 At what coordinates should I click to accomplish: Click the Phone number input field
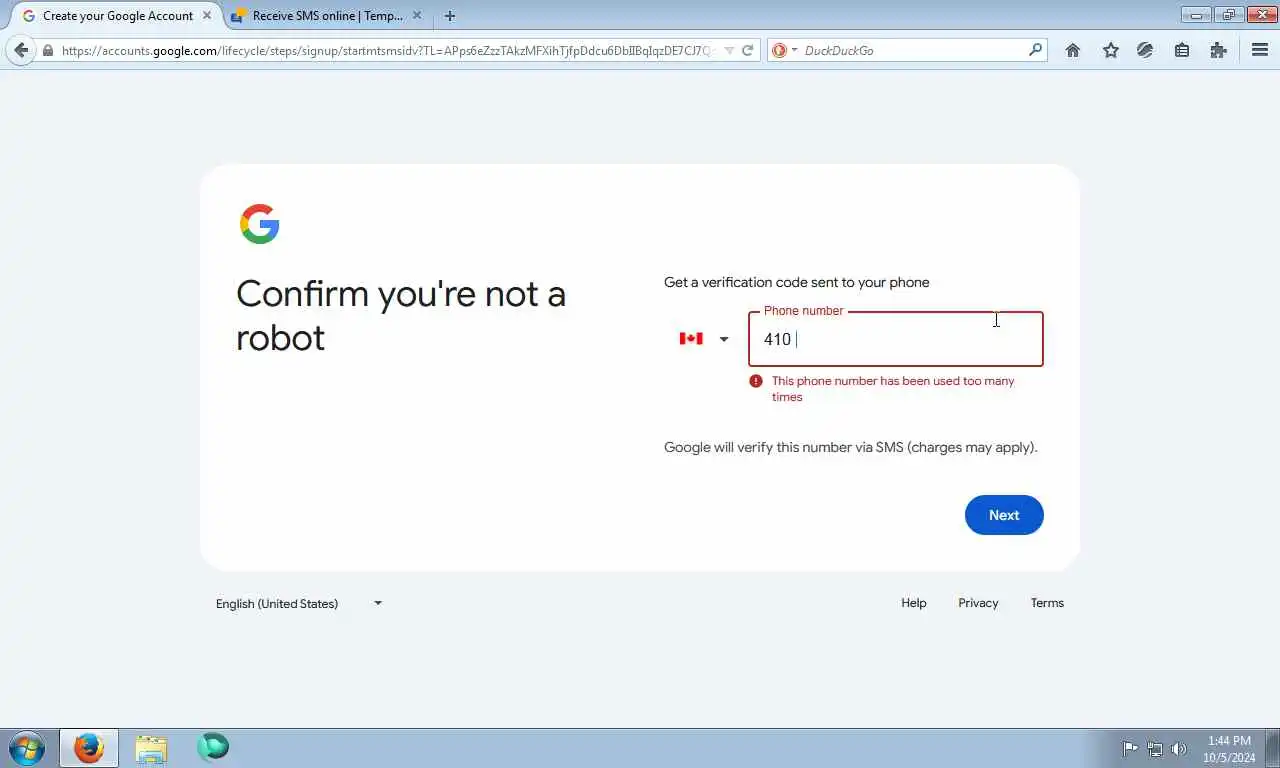point(895,339)
